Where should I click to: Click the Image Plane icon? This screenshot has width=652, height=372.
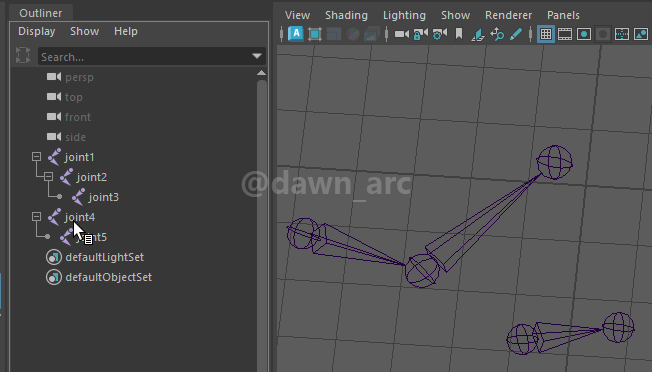[477, 34]
